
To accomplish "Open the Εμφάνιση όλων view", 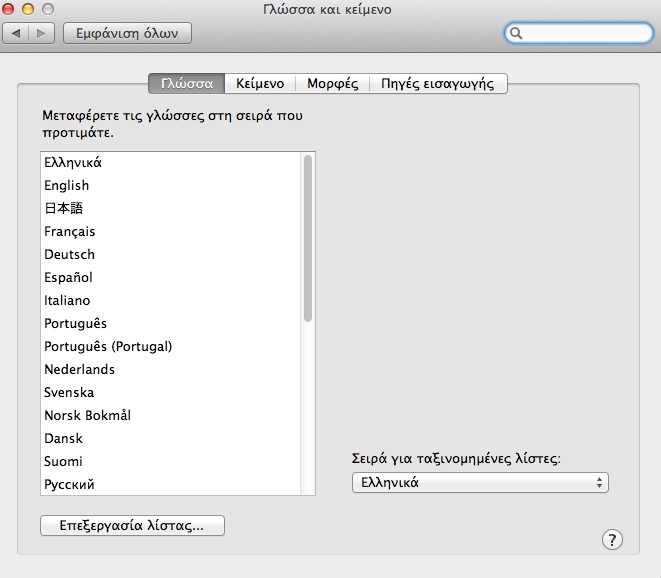I will (127, 33).
